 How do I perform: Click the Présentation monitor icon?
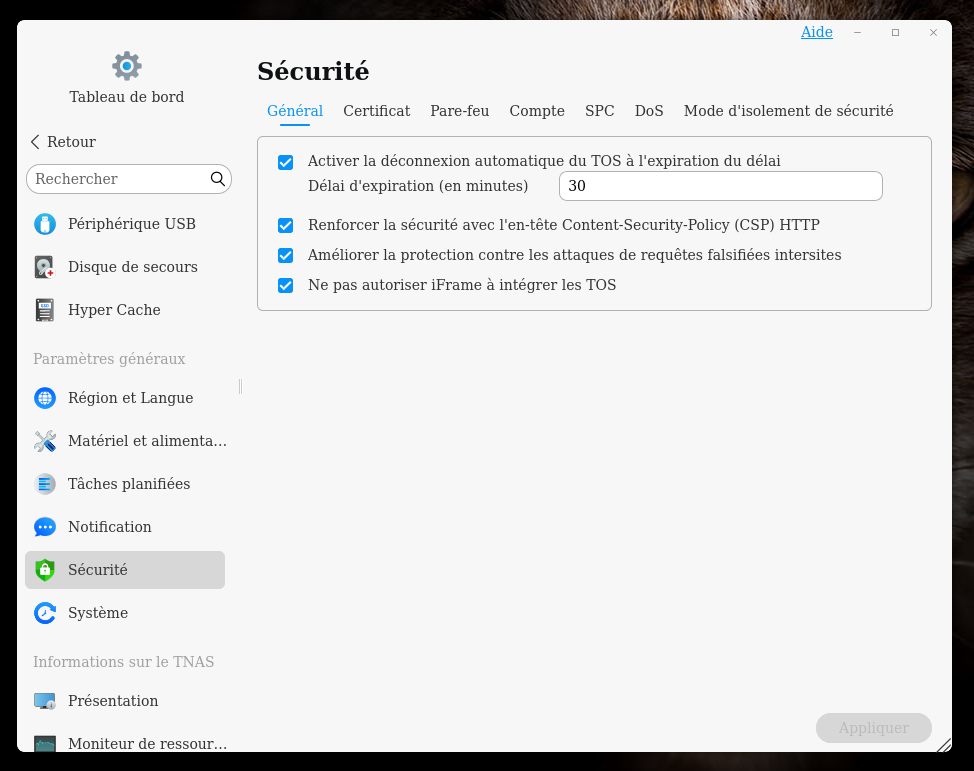(44, 701)
